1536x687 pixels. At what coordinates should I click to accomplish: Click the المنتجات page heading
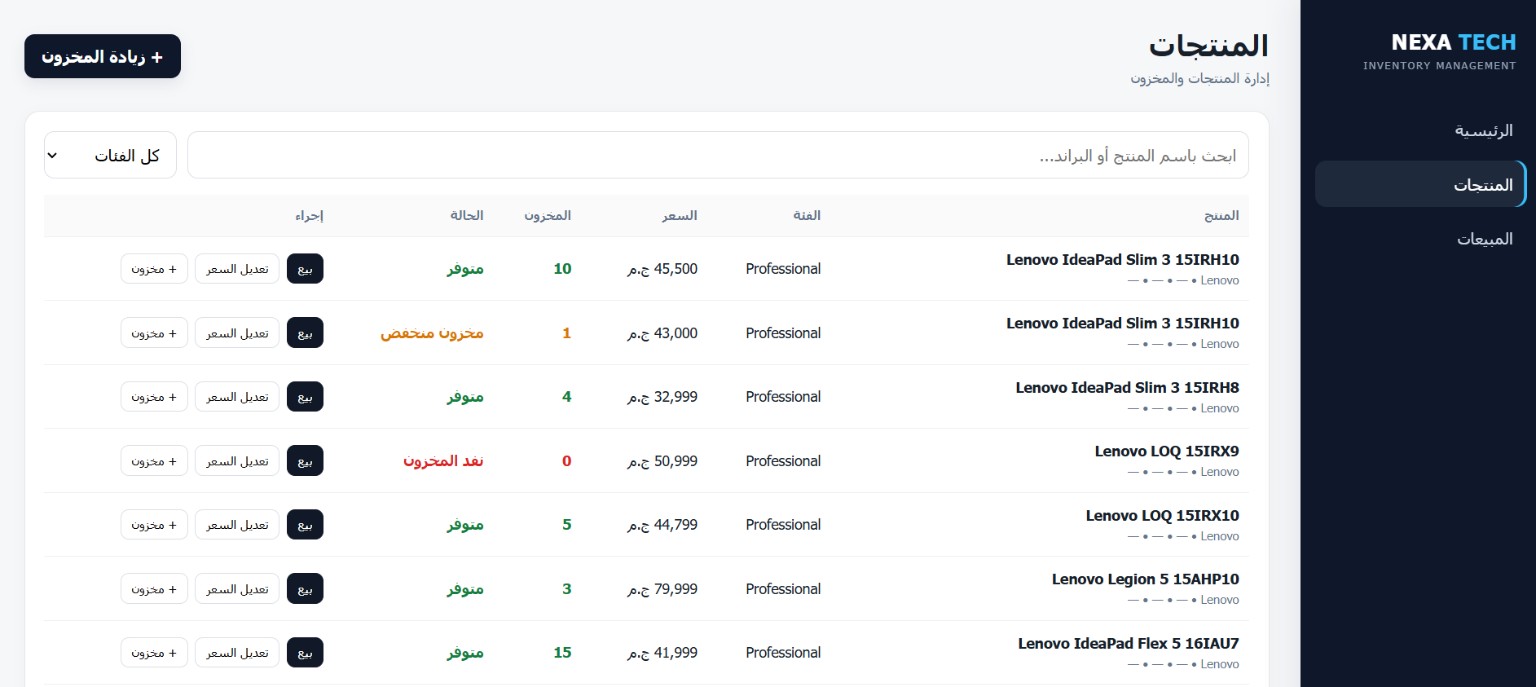[x=1208, y=45]
